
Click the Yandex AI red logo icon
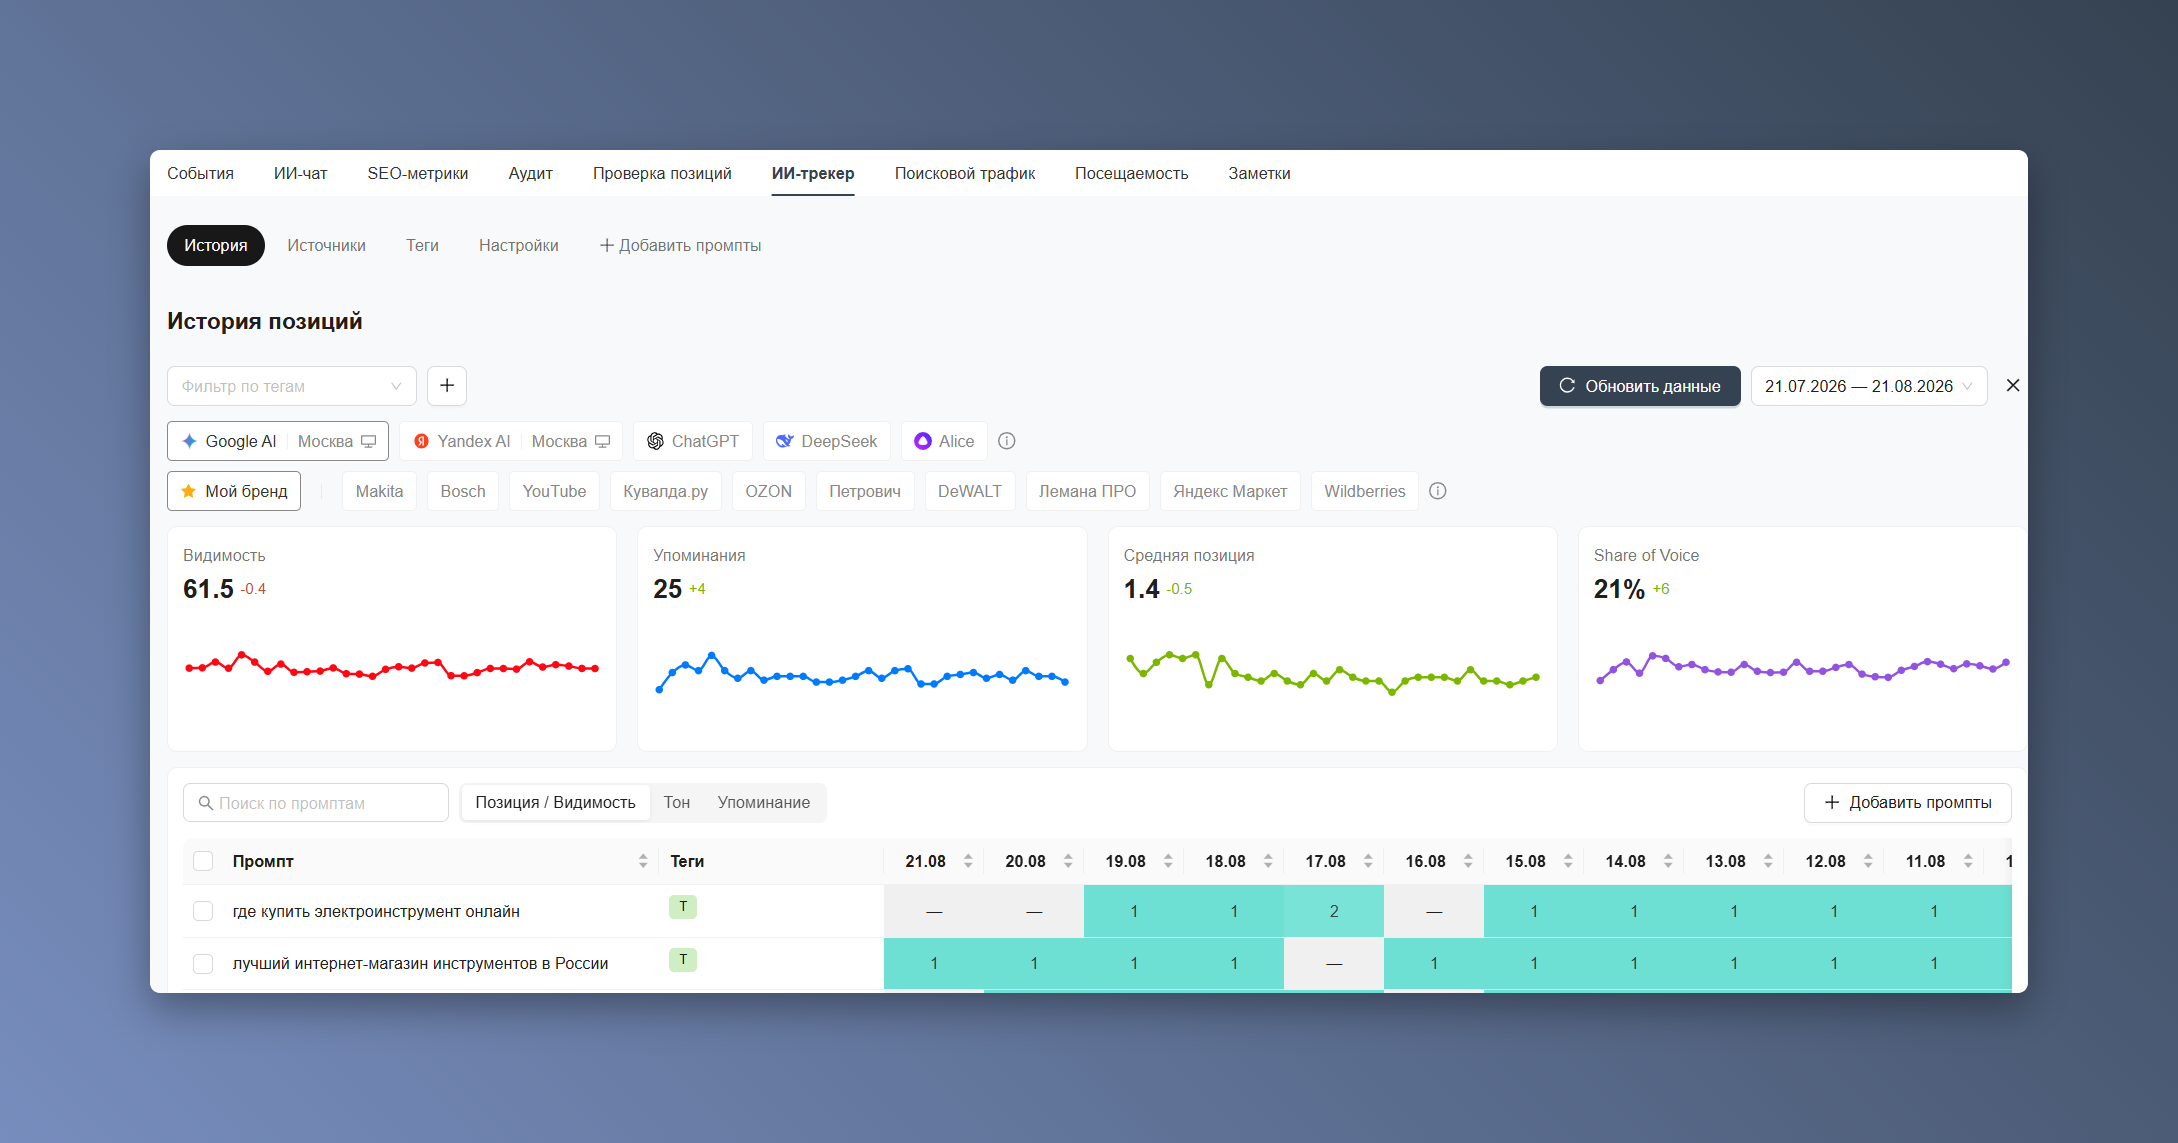[x=422, y=441]
